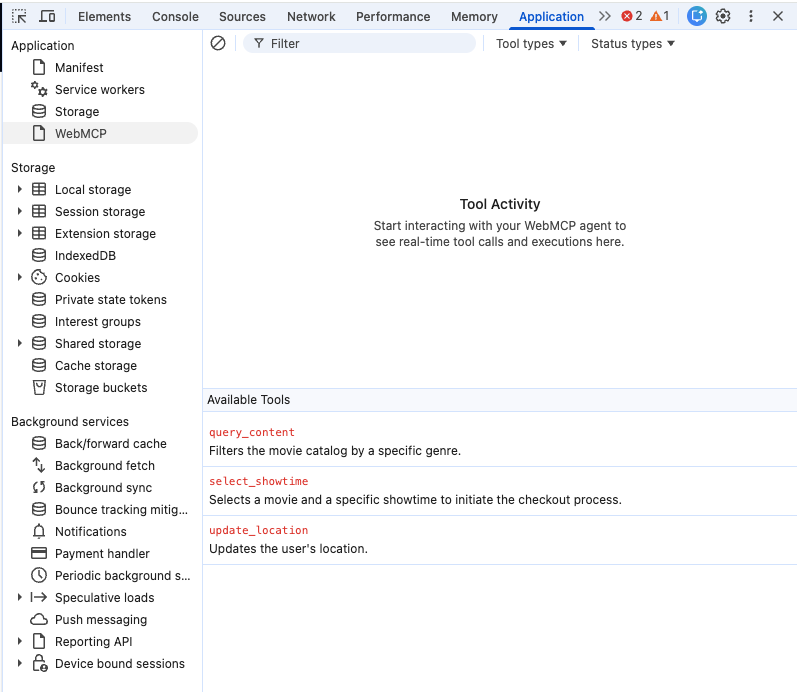
Task: Expand the Session storage tree node
Action: click(x=19, y=211)
